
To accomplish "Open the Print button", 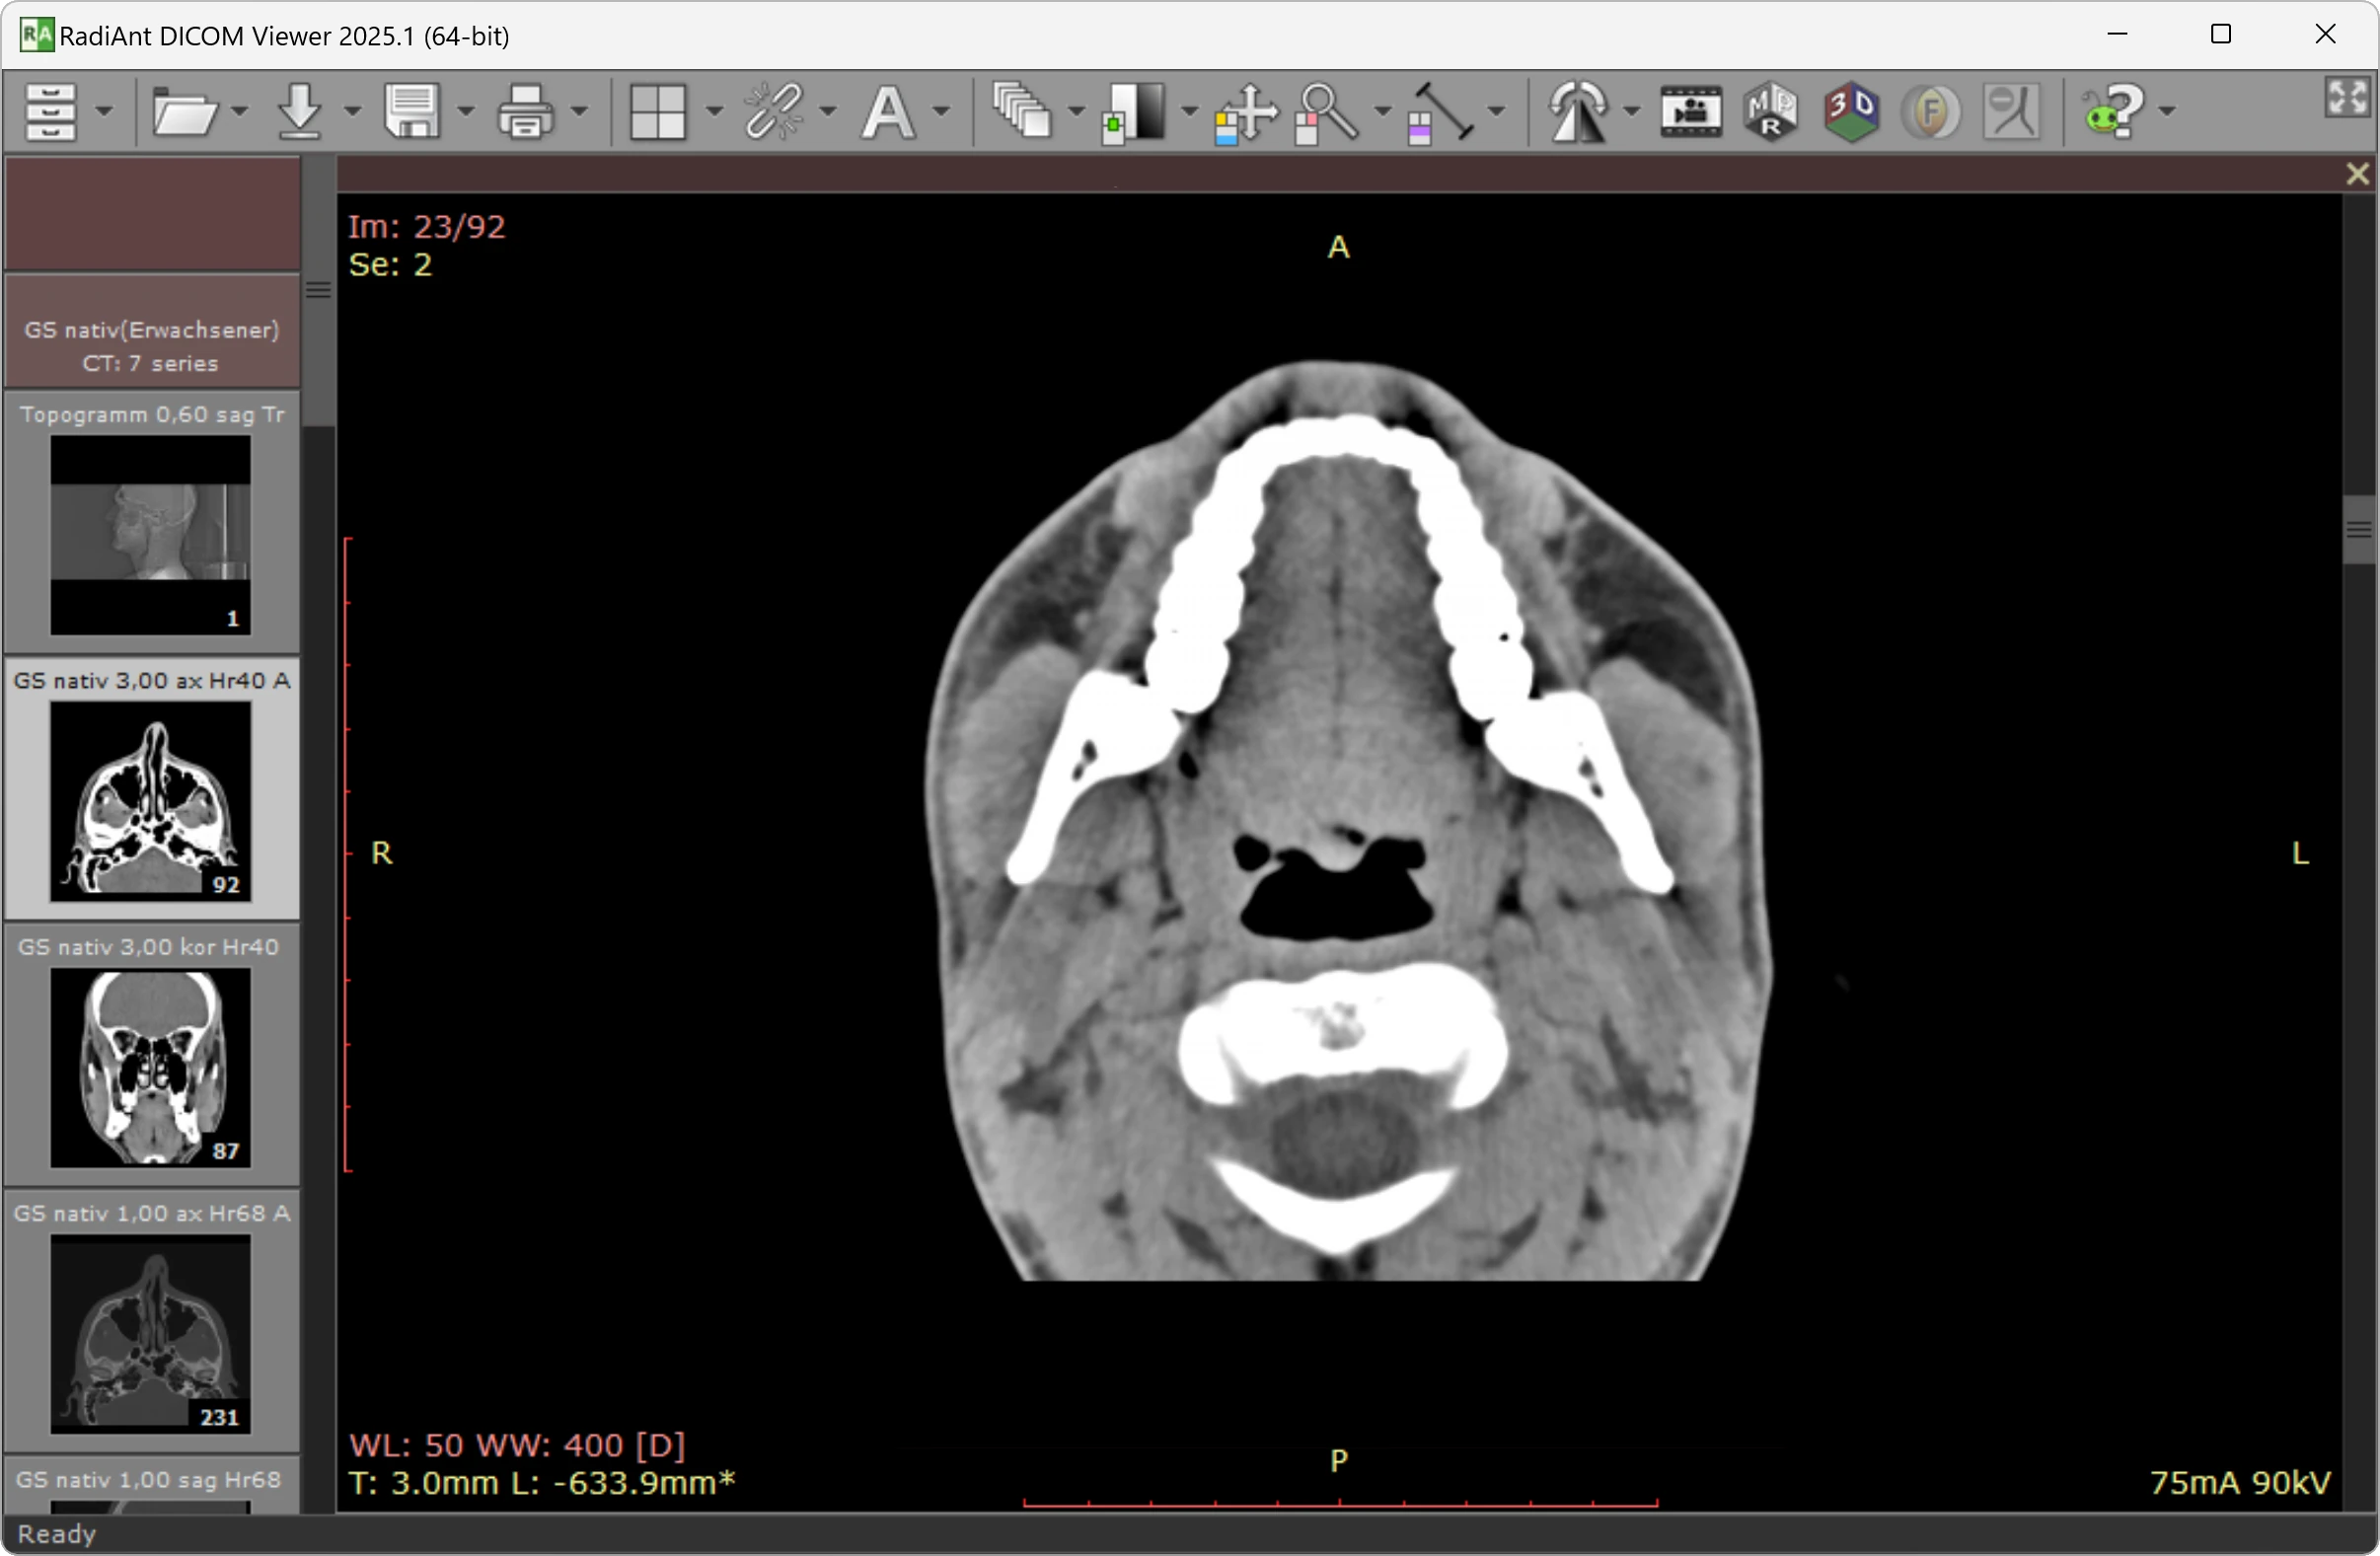I will [x=524, y=112].
